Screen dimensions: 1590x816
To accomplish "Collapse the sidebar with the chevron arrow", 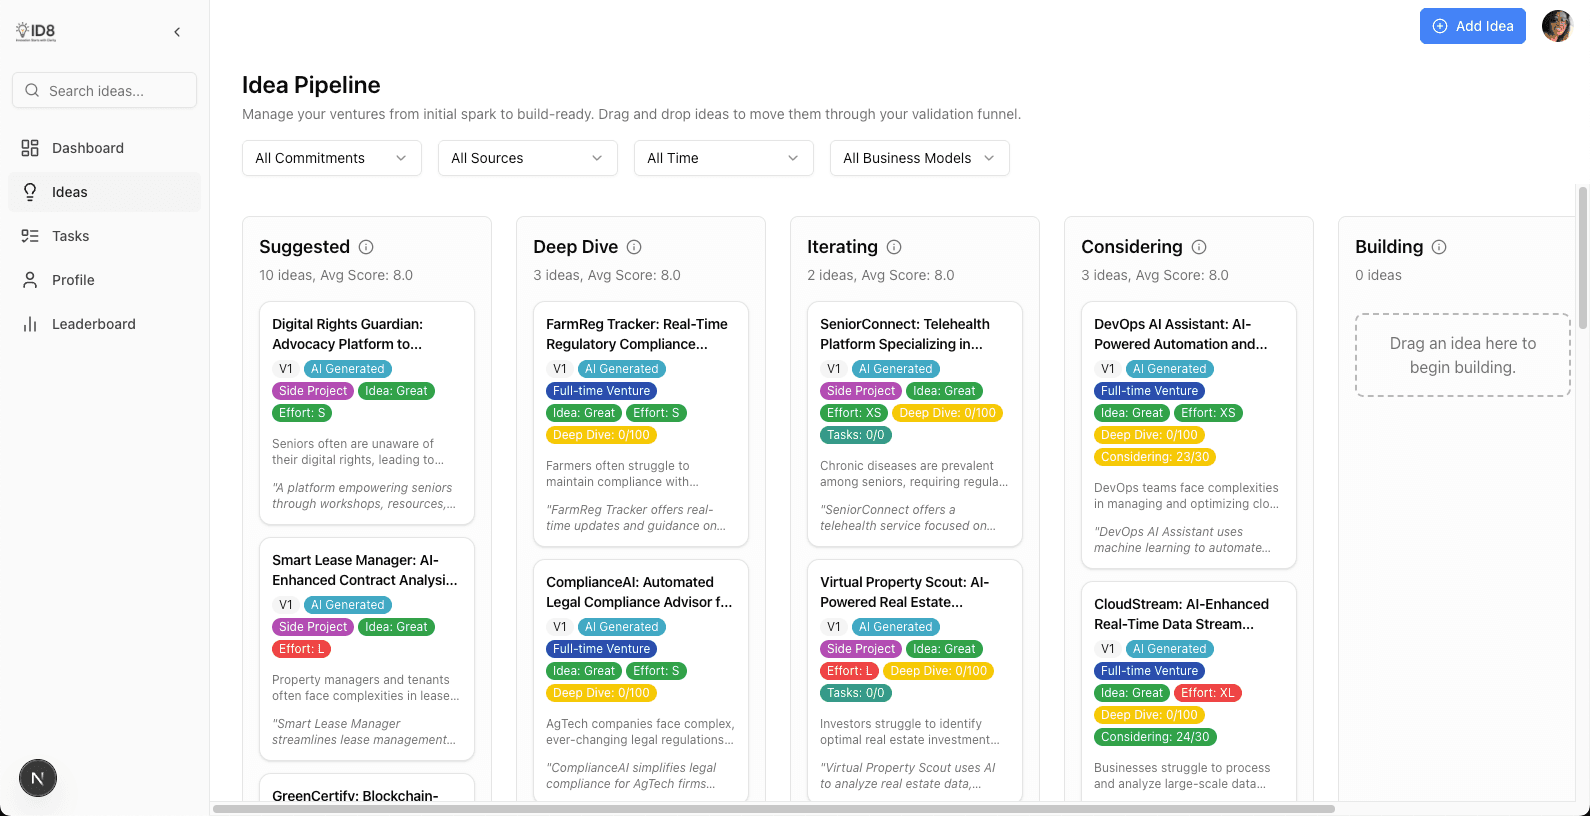I will [177, 32].
